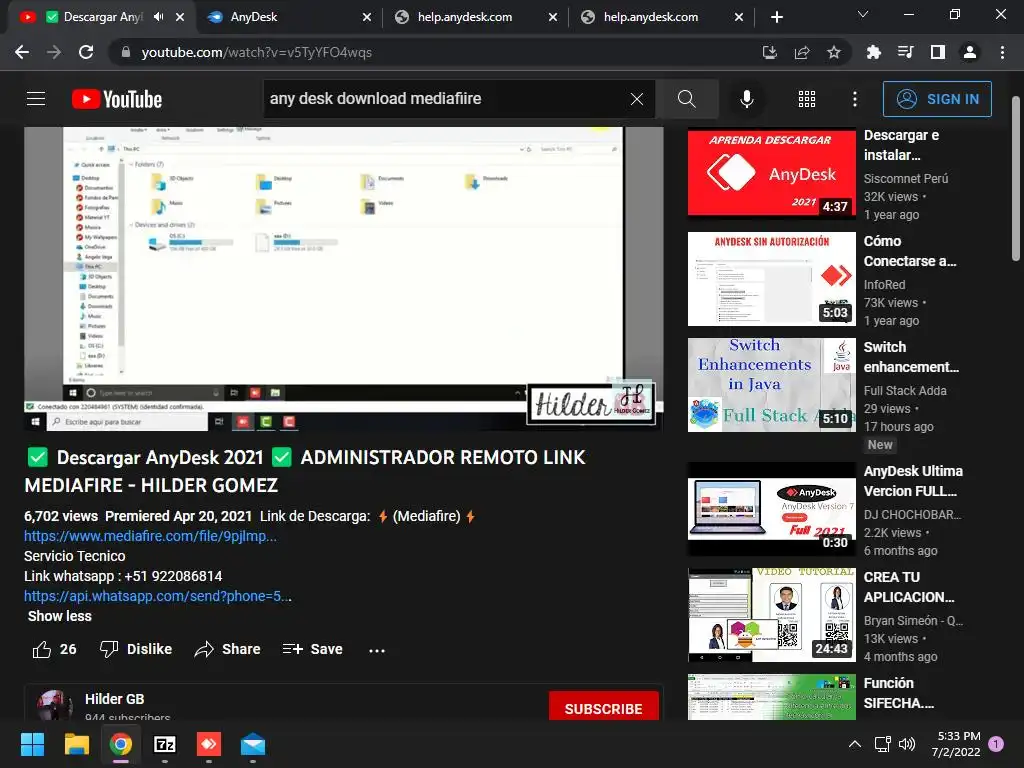This screenshot has width=1024, height=768.
Task: Dislike the video
Action: point(136,649)
